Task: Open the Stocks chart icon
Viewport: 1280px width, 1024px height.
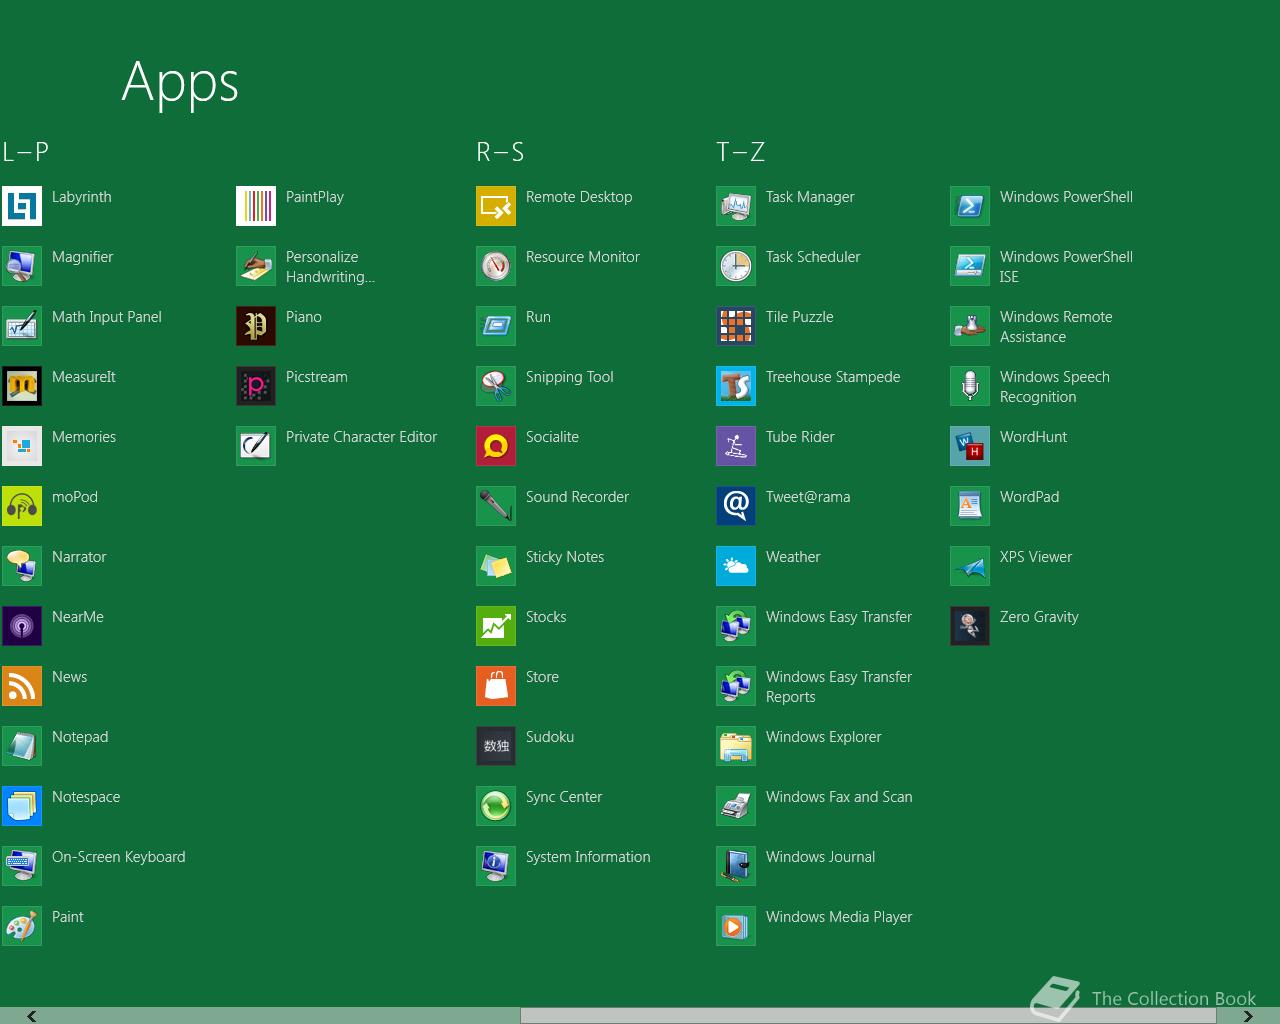Action: [x=496, y=626]
